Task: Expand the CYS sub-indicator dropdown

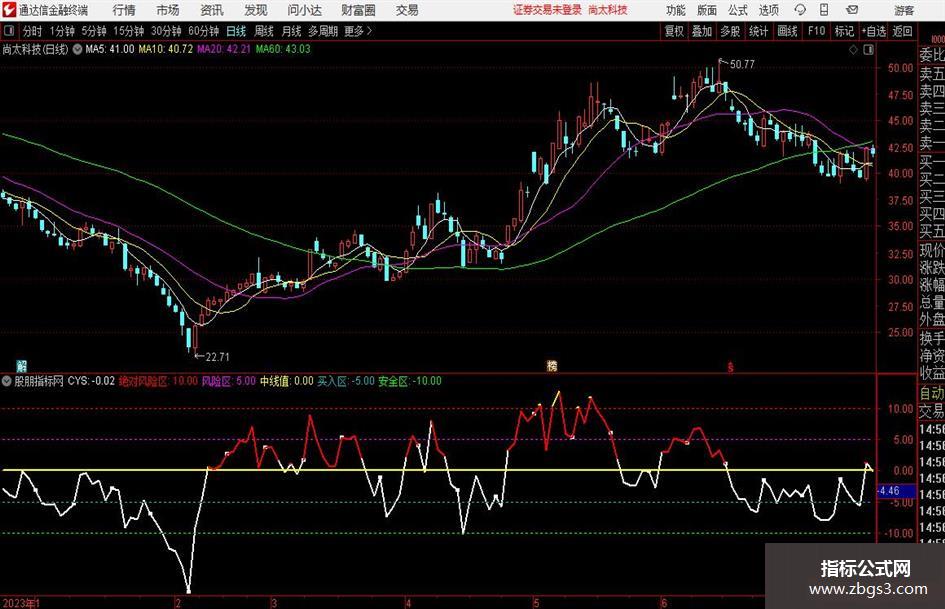Action: pos(7,381)
